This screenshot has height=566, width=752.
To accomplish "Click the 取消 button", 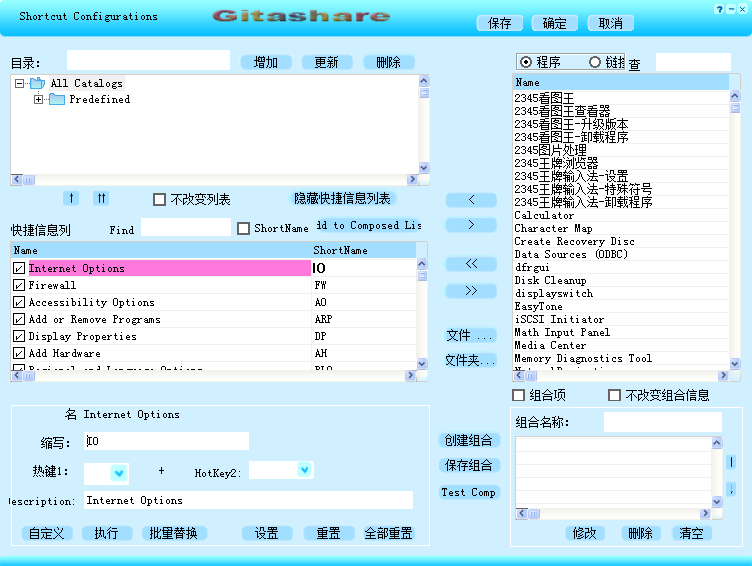I will coord(611,23).
